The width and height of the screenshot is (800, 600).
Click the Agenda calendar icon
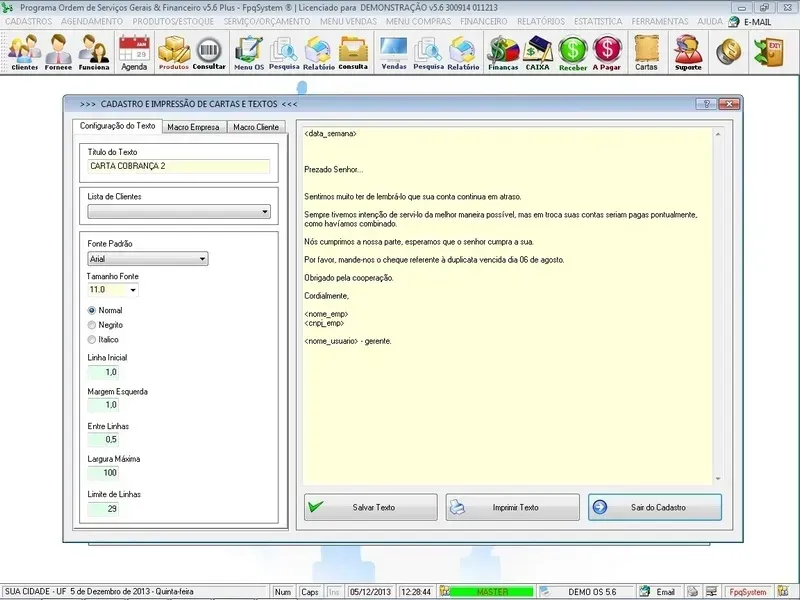[133, 52]
